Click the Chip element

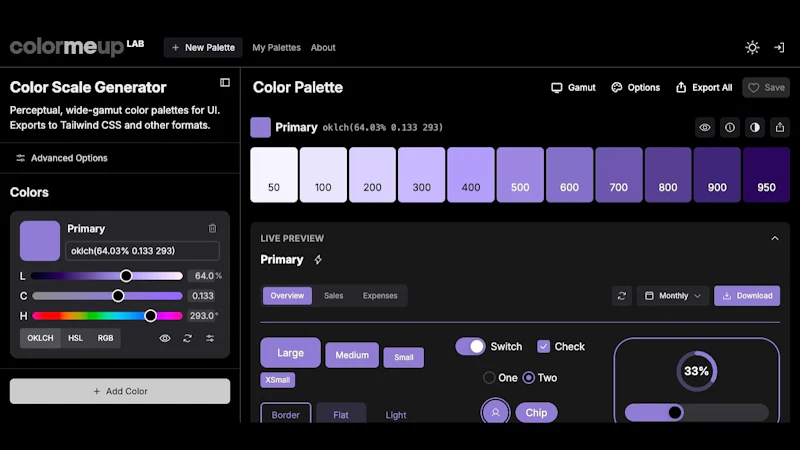click(536, 413)
